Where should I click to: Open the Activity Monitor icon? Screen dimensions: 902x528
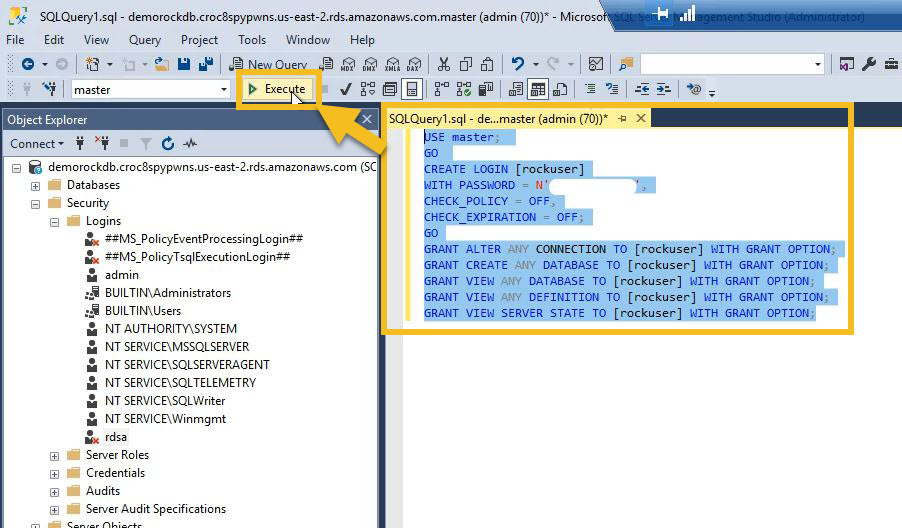tap(596, 64)
